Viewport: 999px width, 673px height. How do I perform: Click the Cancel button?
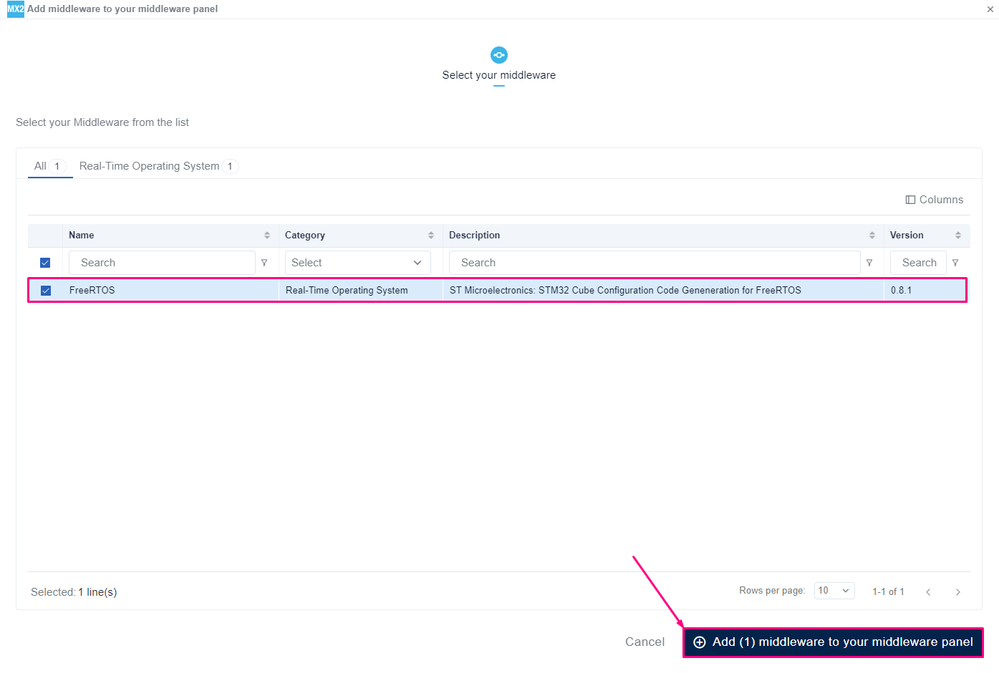pyautogui.click(x=644, y=642)
